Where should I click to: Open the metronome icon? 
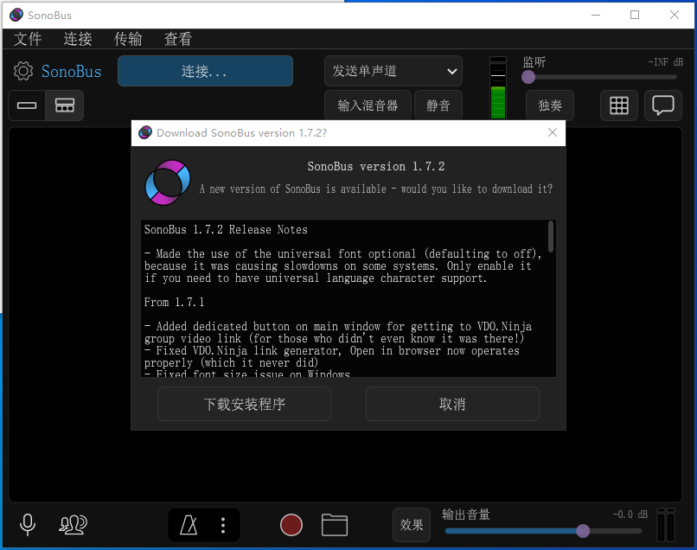coord(188,525)
